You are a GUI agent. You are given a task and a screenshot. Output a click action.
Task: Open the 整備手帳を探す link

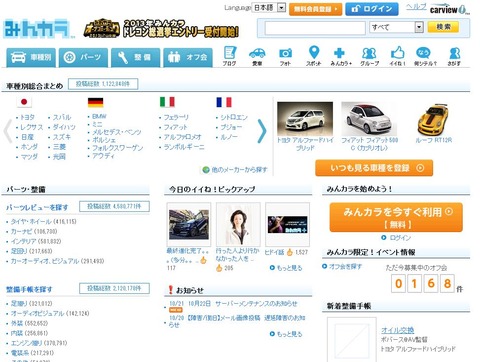(29, 289)
